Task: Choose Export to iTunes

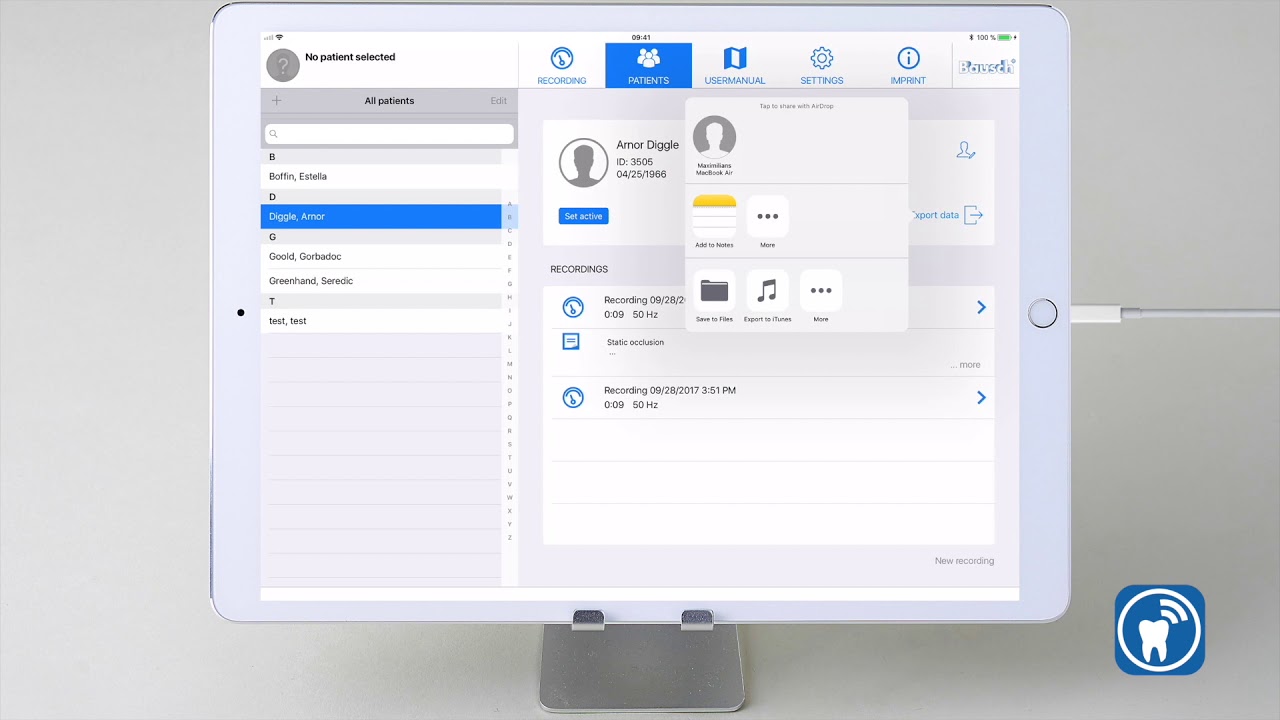Action: (x=767, y=296)
